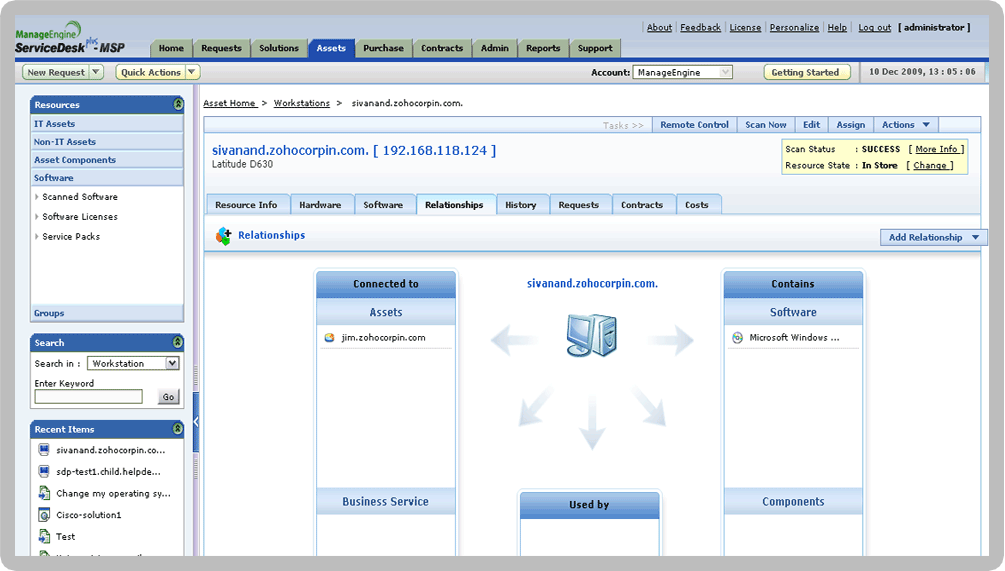
Task: Expand the Scanned Software tree item
Action: (x=37, y=197)
